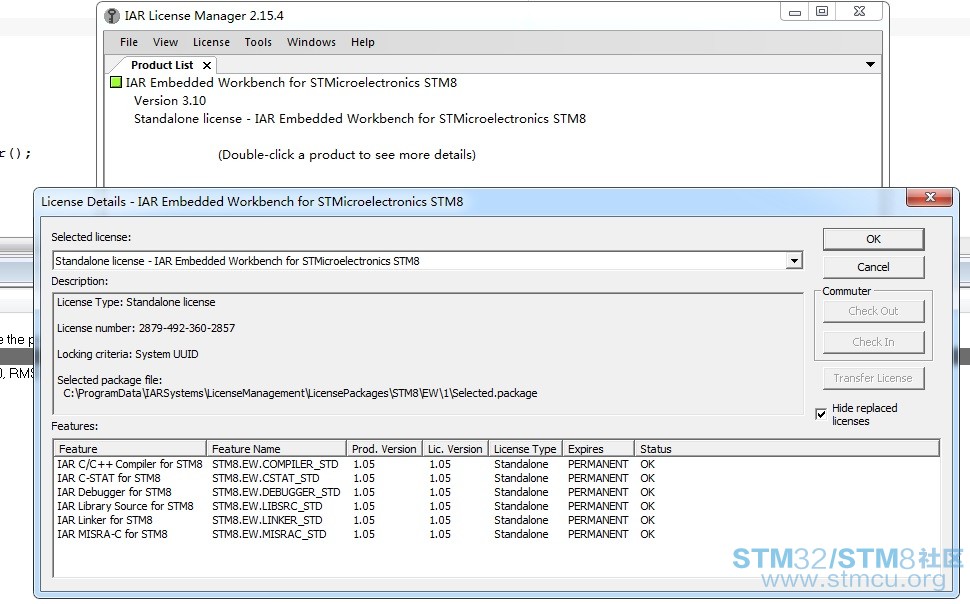Click the OK button
This screenshot has height=604, width=970.
pyautogui.click(x=873, y=239)
